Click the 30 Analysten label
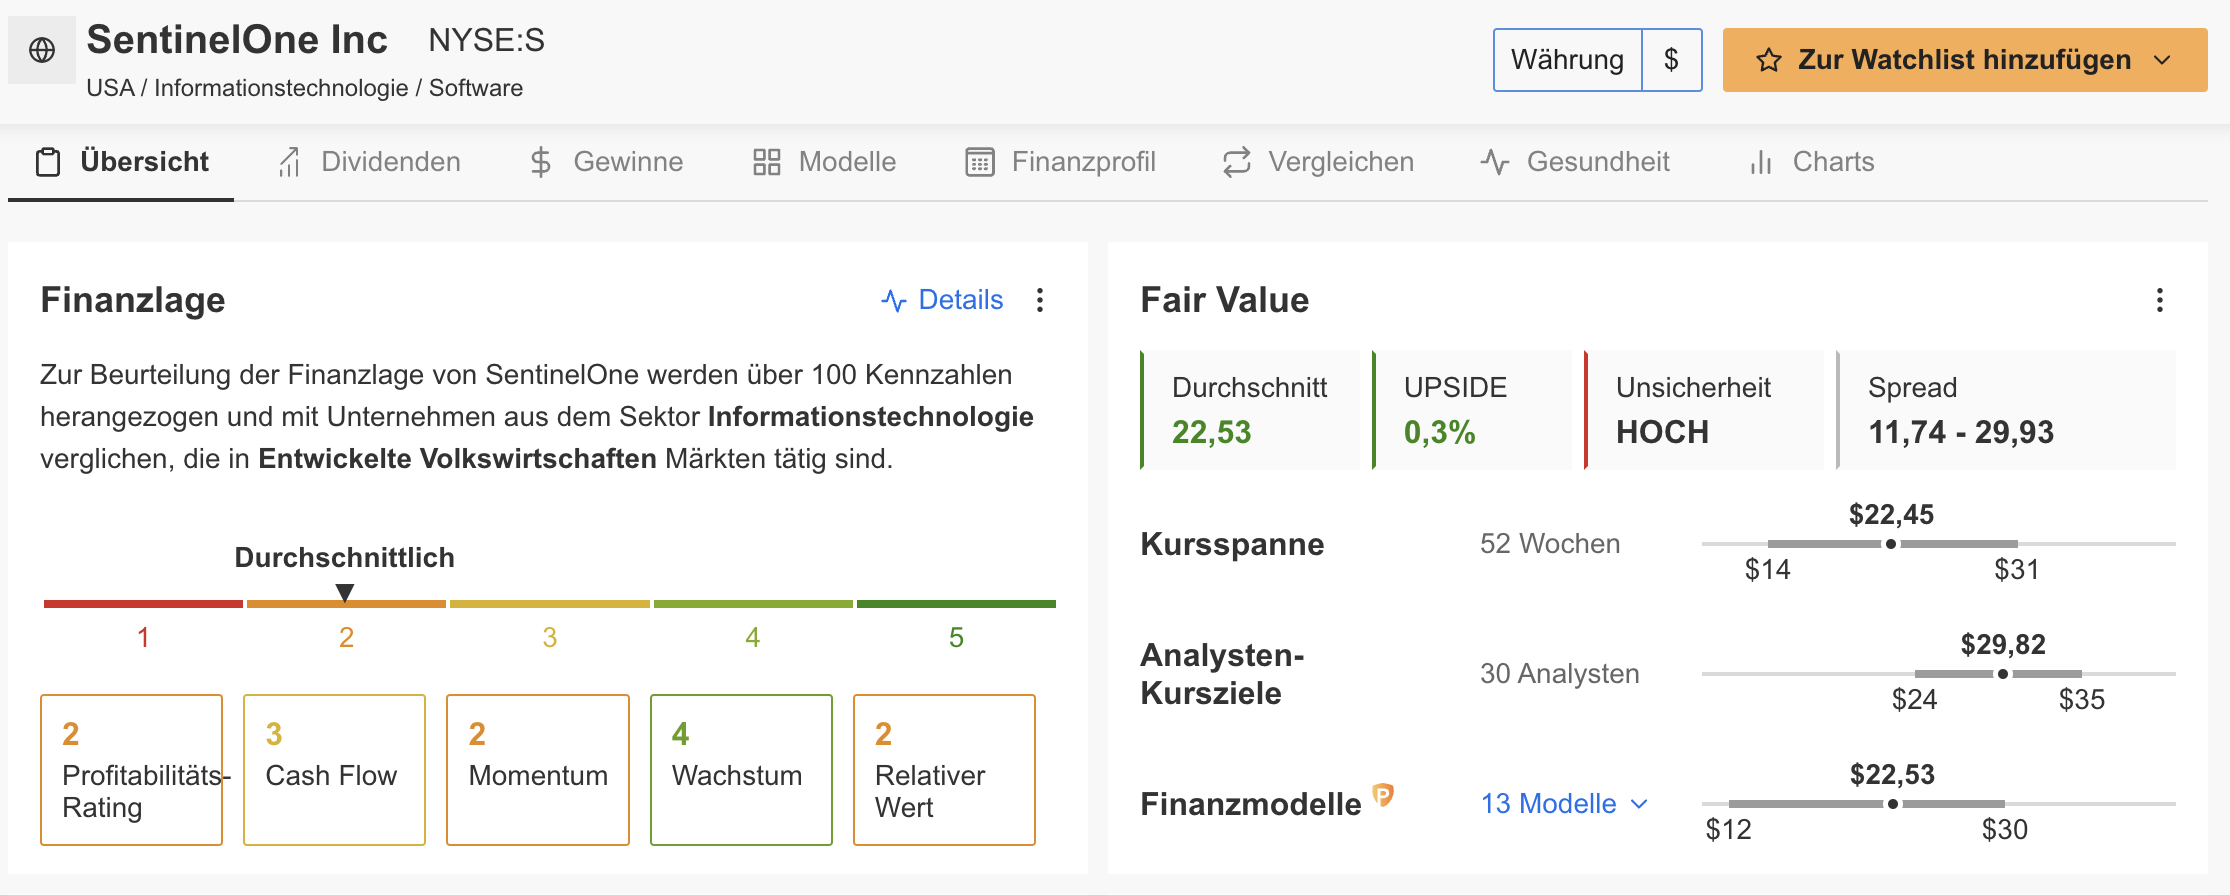 click(x=1559, y=674)
